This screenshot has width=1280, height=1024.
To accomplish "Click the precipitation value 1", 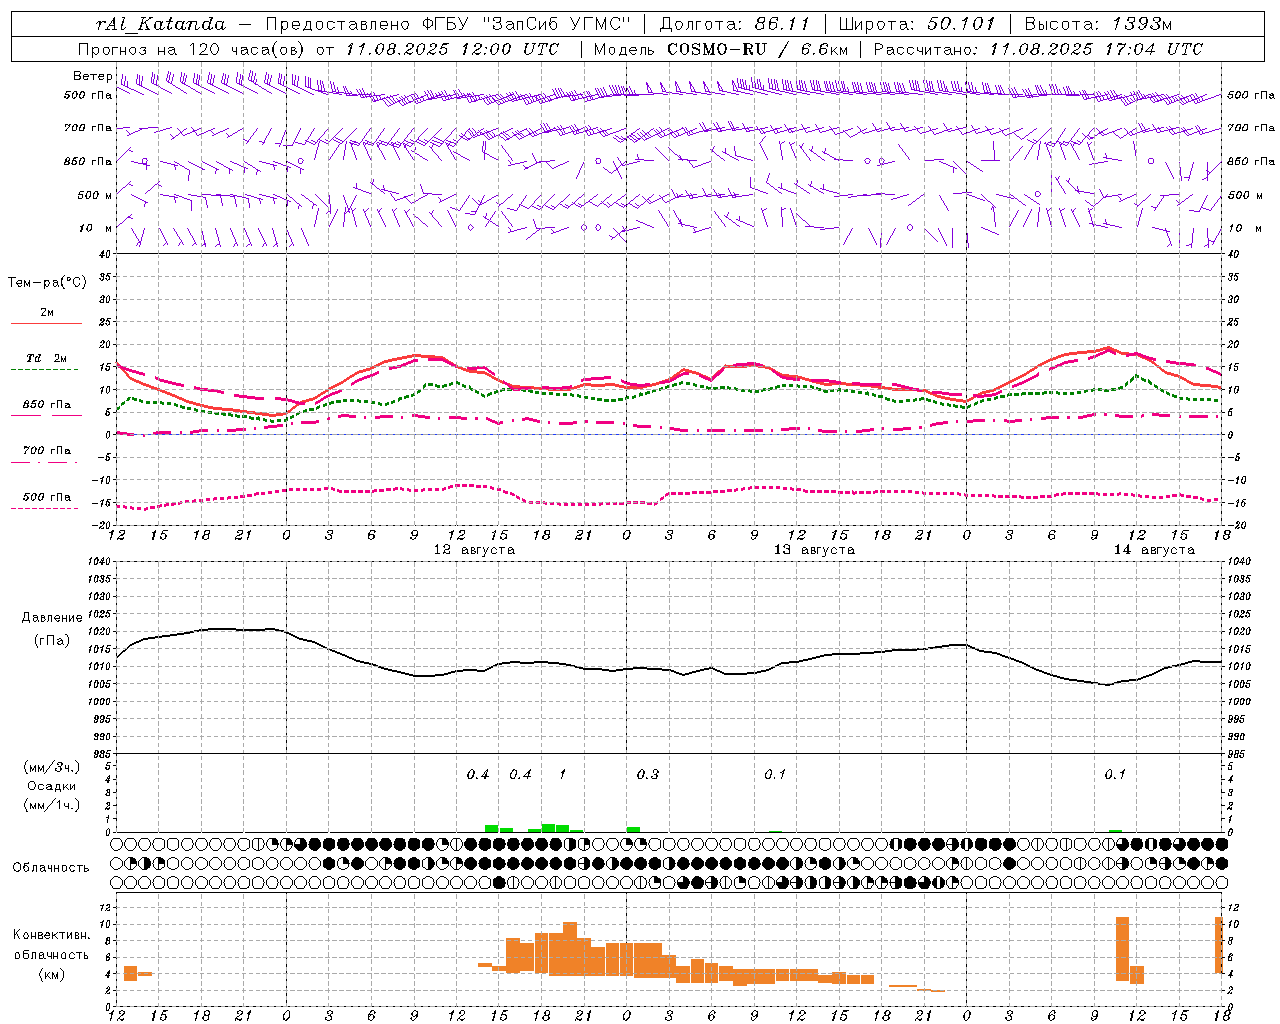I will tap(562, 774).
